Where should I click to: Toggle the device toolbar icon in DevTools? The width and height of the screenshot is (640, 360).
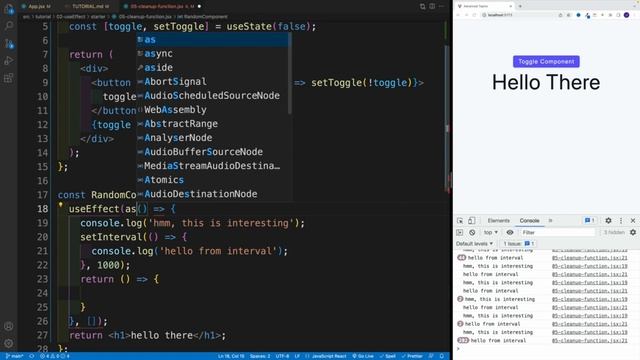471,220
